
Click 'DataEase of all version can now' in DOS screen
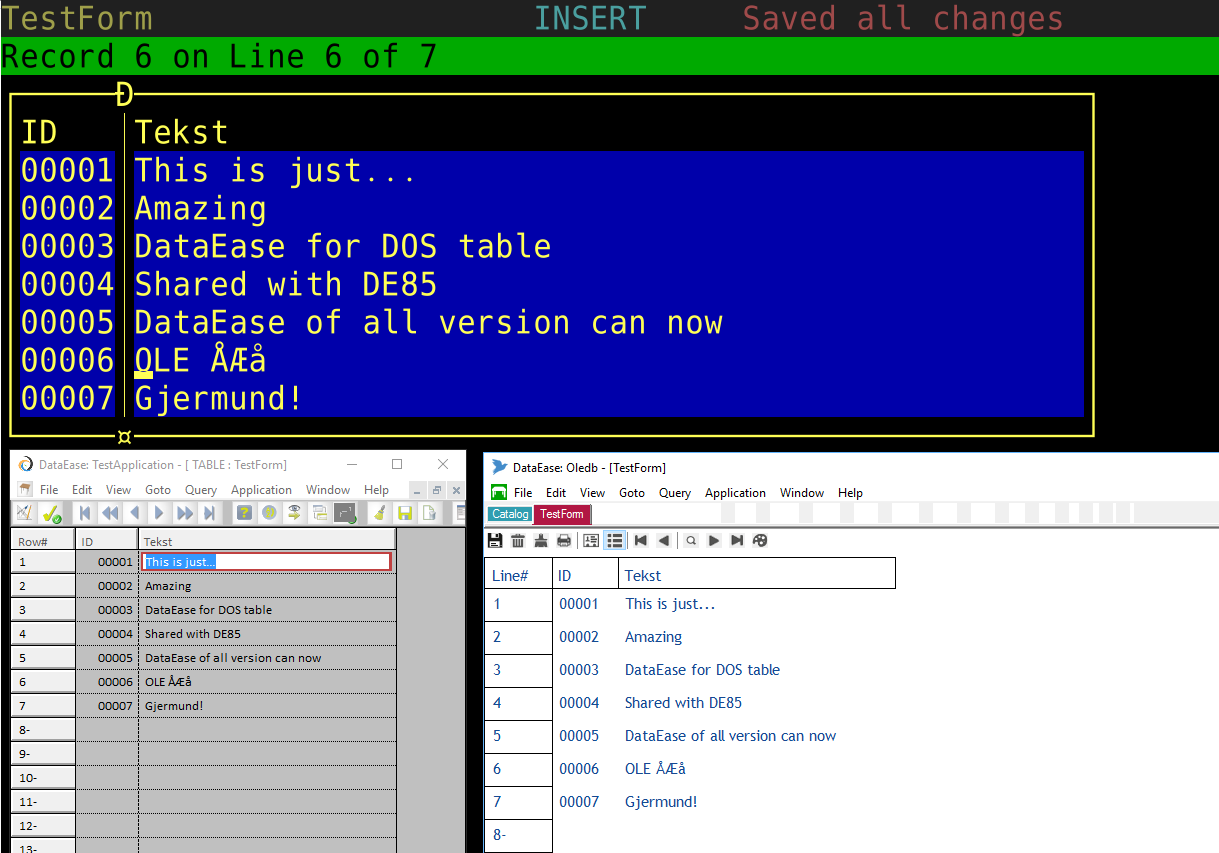(429, 323)
